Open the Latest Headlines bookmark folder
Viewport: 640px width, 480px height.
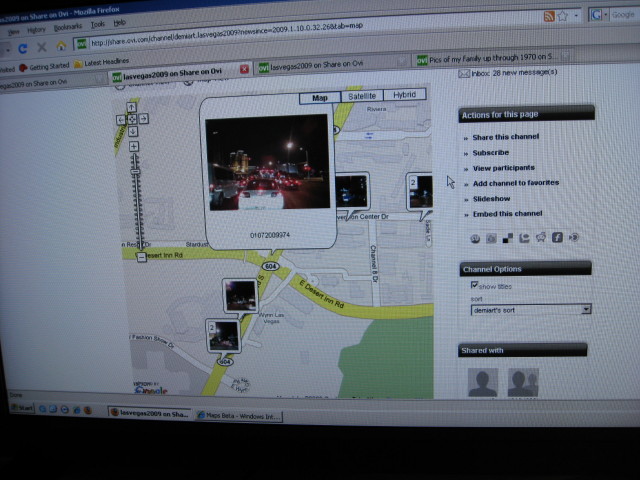pos(102,62)
